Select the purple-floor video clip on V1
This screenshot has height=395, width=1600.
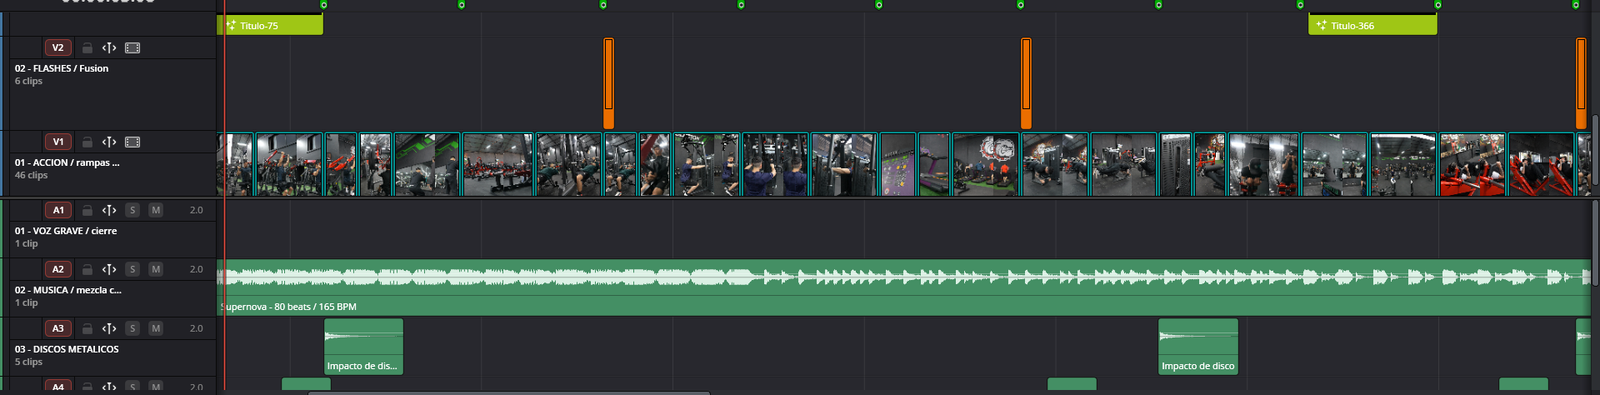tap(898, 164)
